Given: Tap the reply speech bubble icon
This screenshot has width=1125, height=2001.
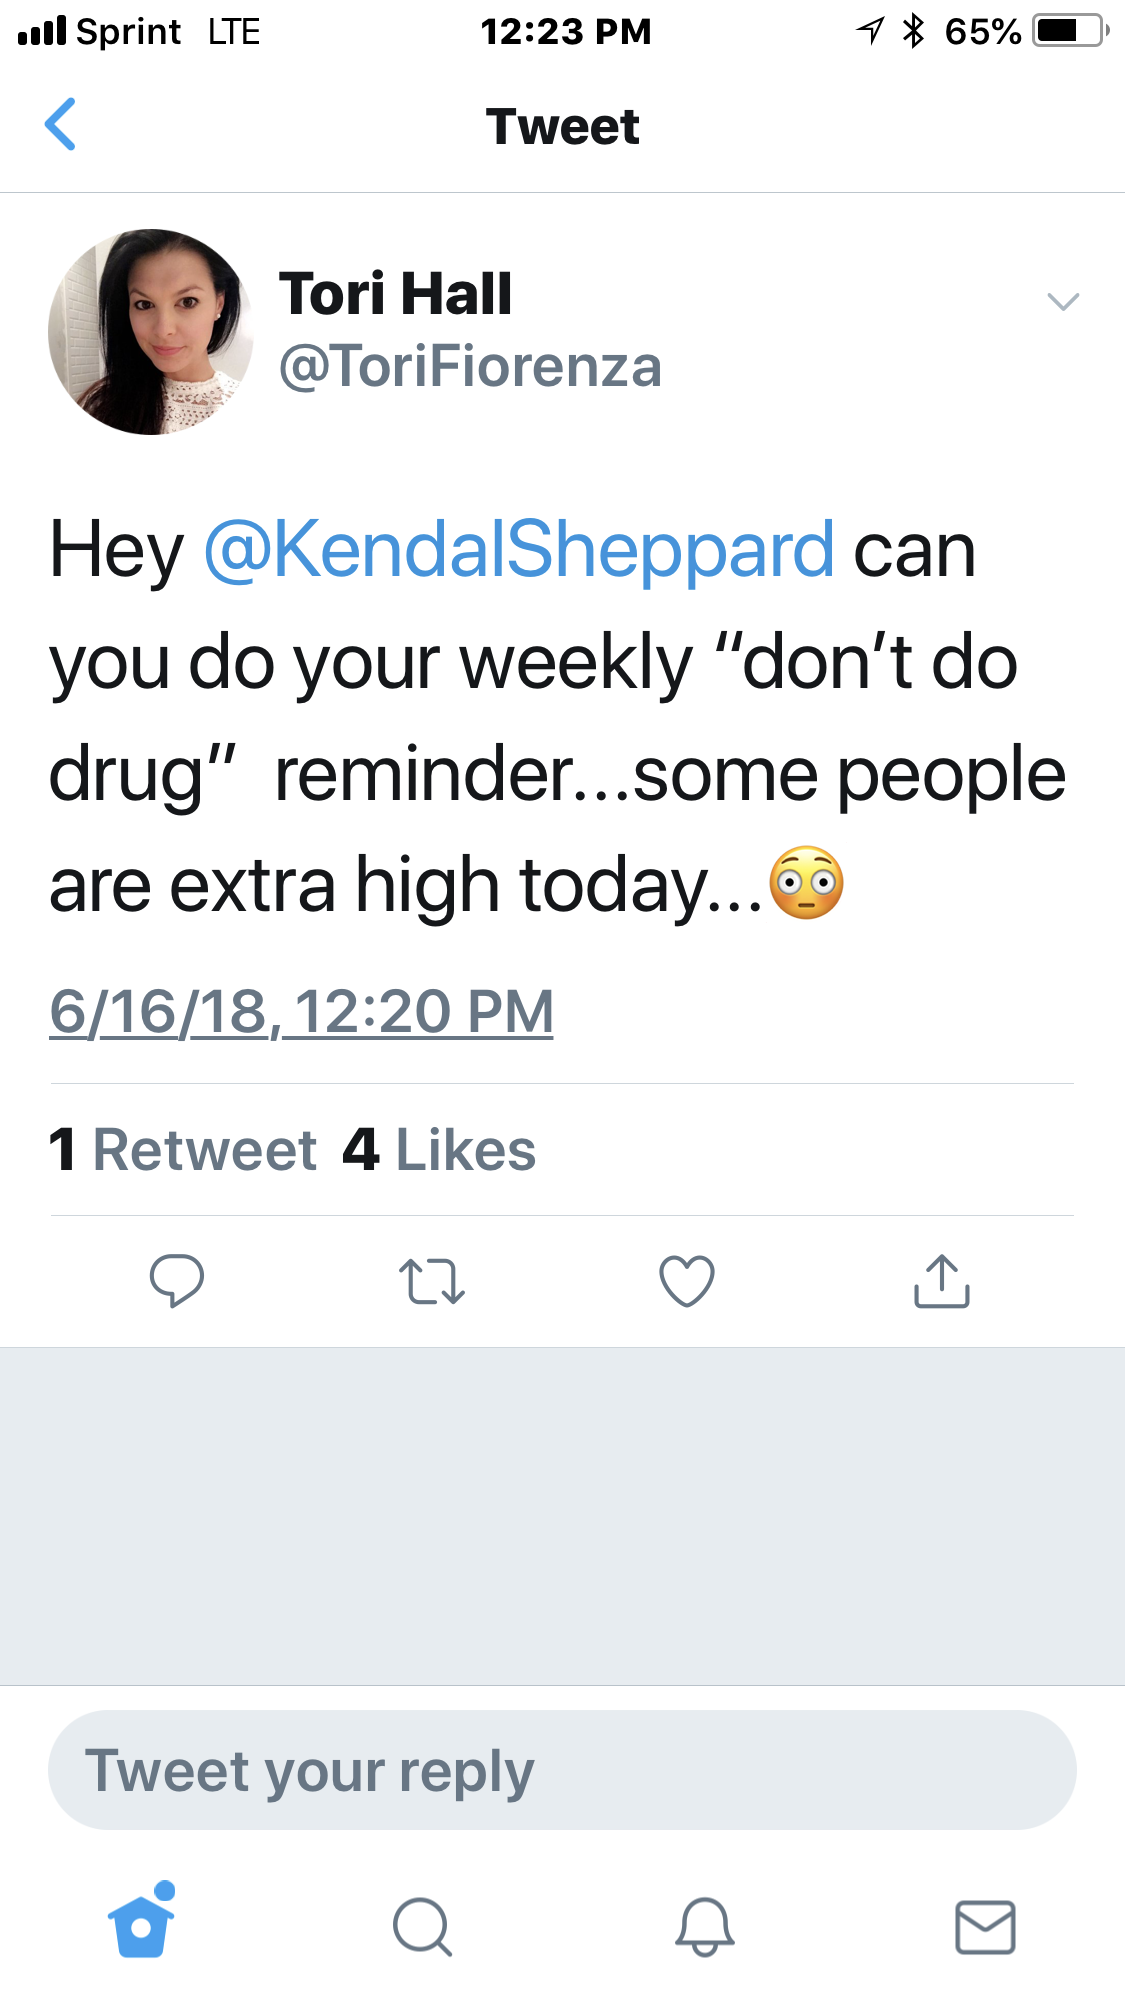Looking at the screenshot, I should pos(177,1280).
